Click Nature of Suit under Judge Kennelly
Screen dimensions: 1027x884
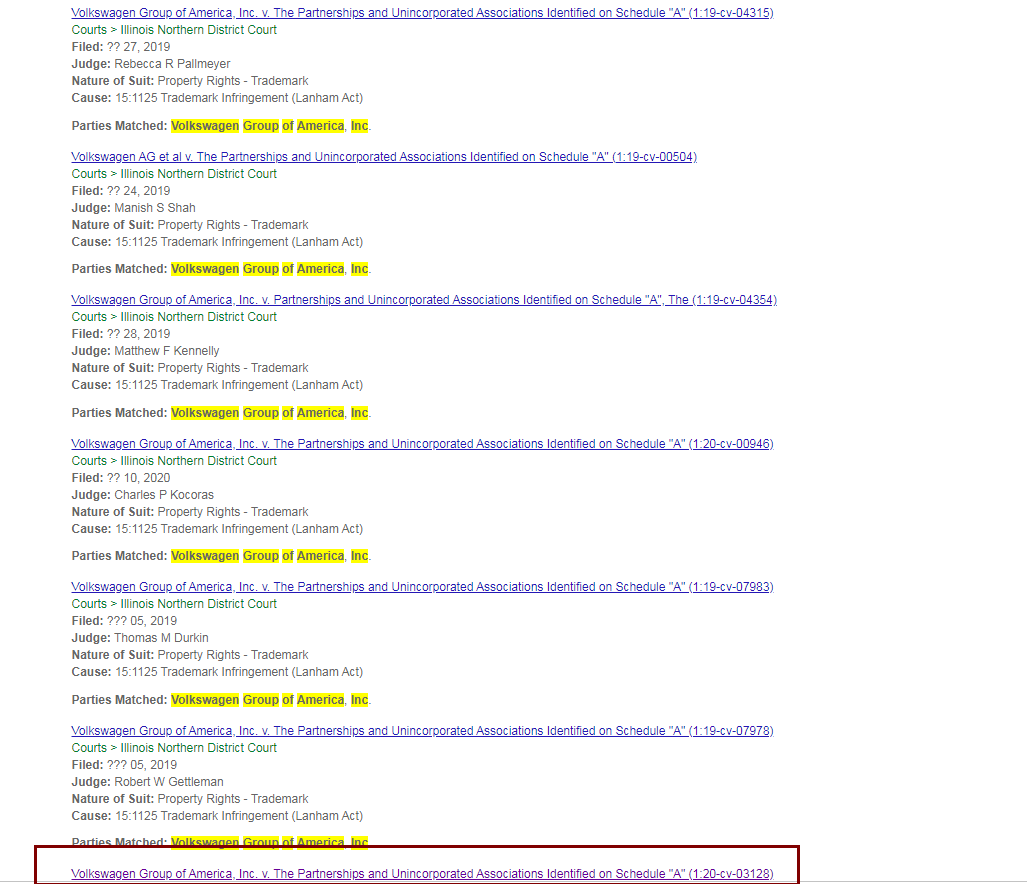(x=190, y=368)
